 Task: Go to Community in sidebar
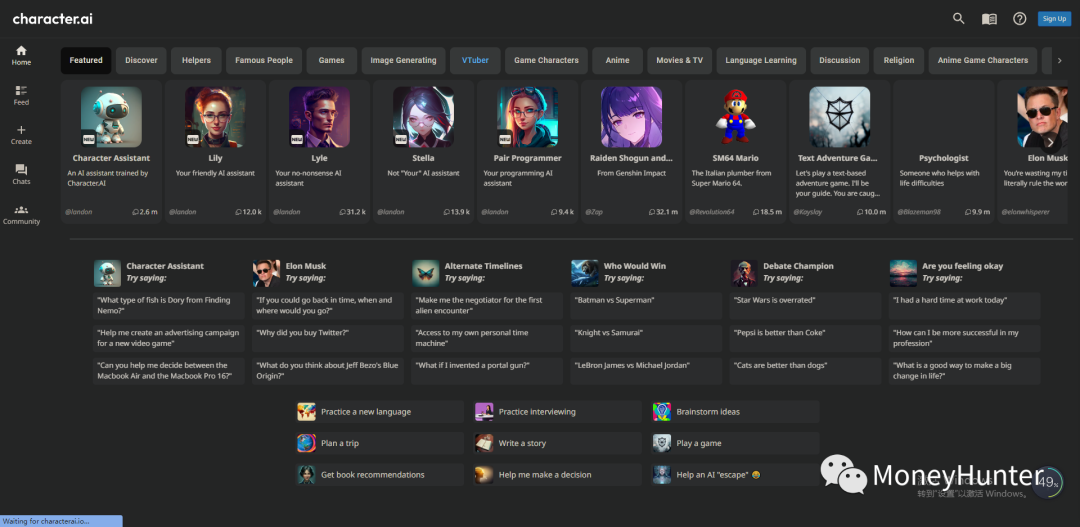(x=21, y=214)
